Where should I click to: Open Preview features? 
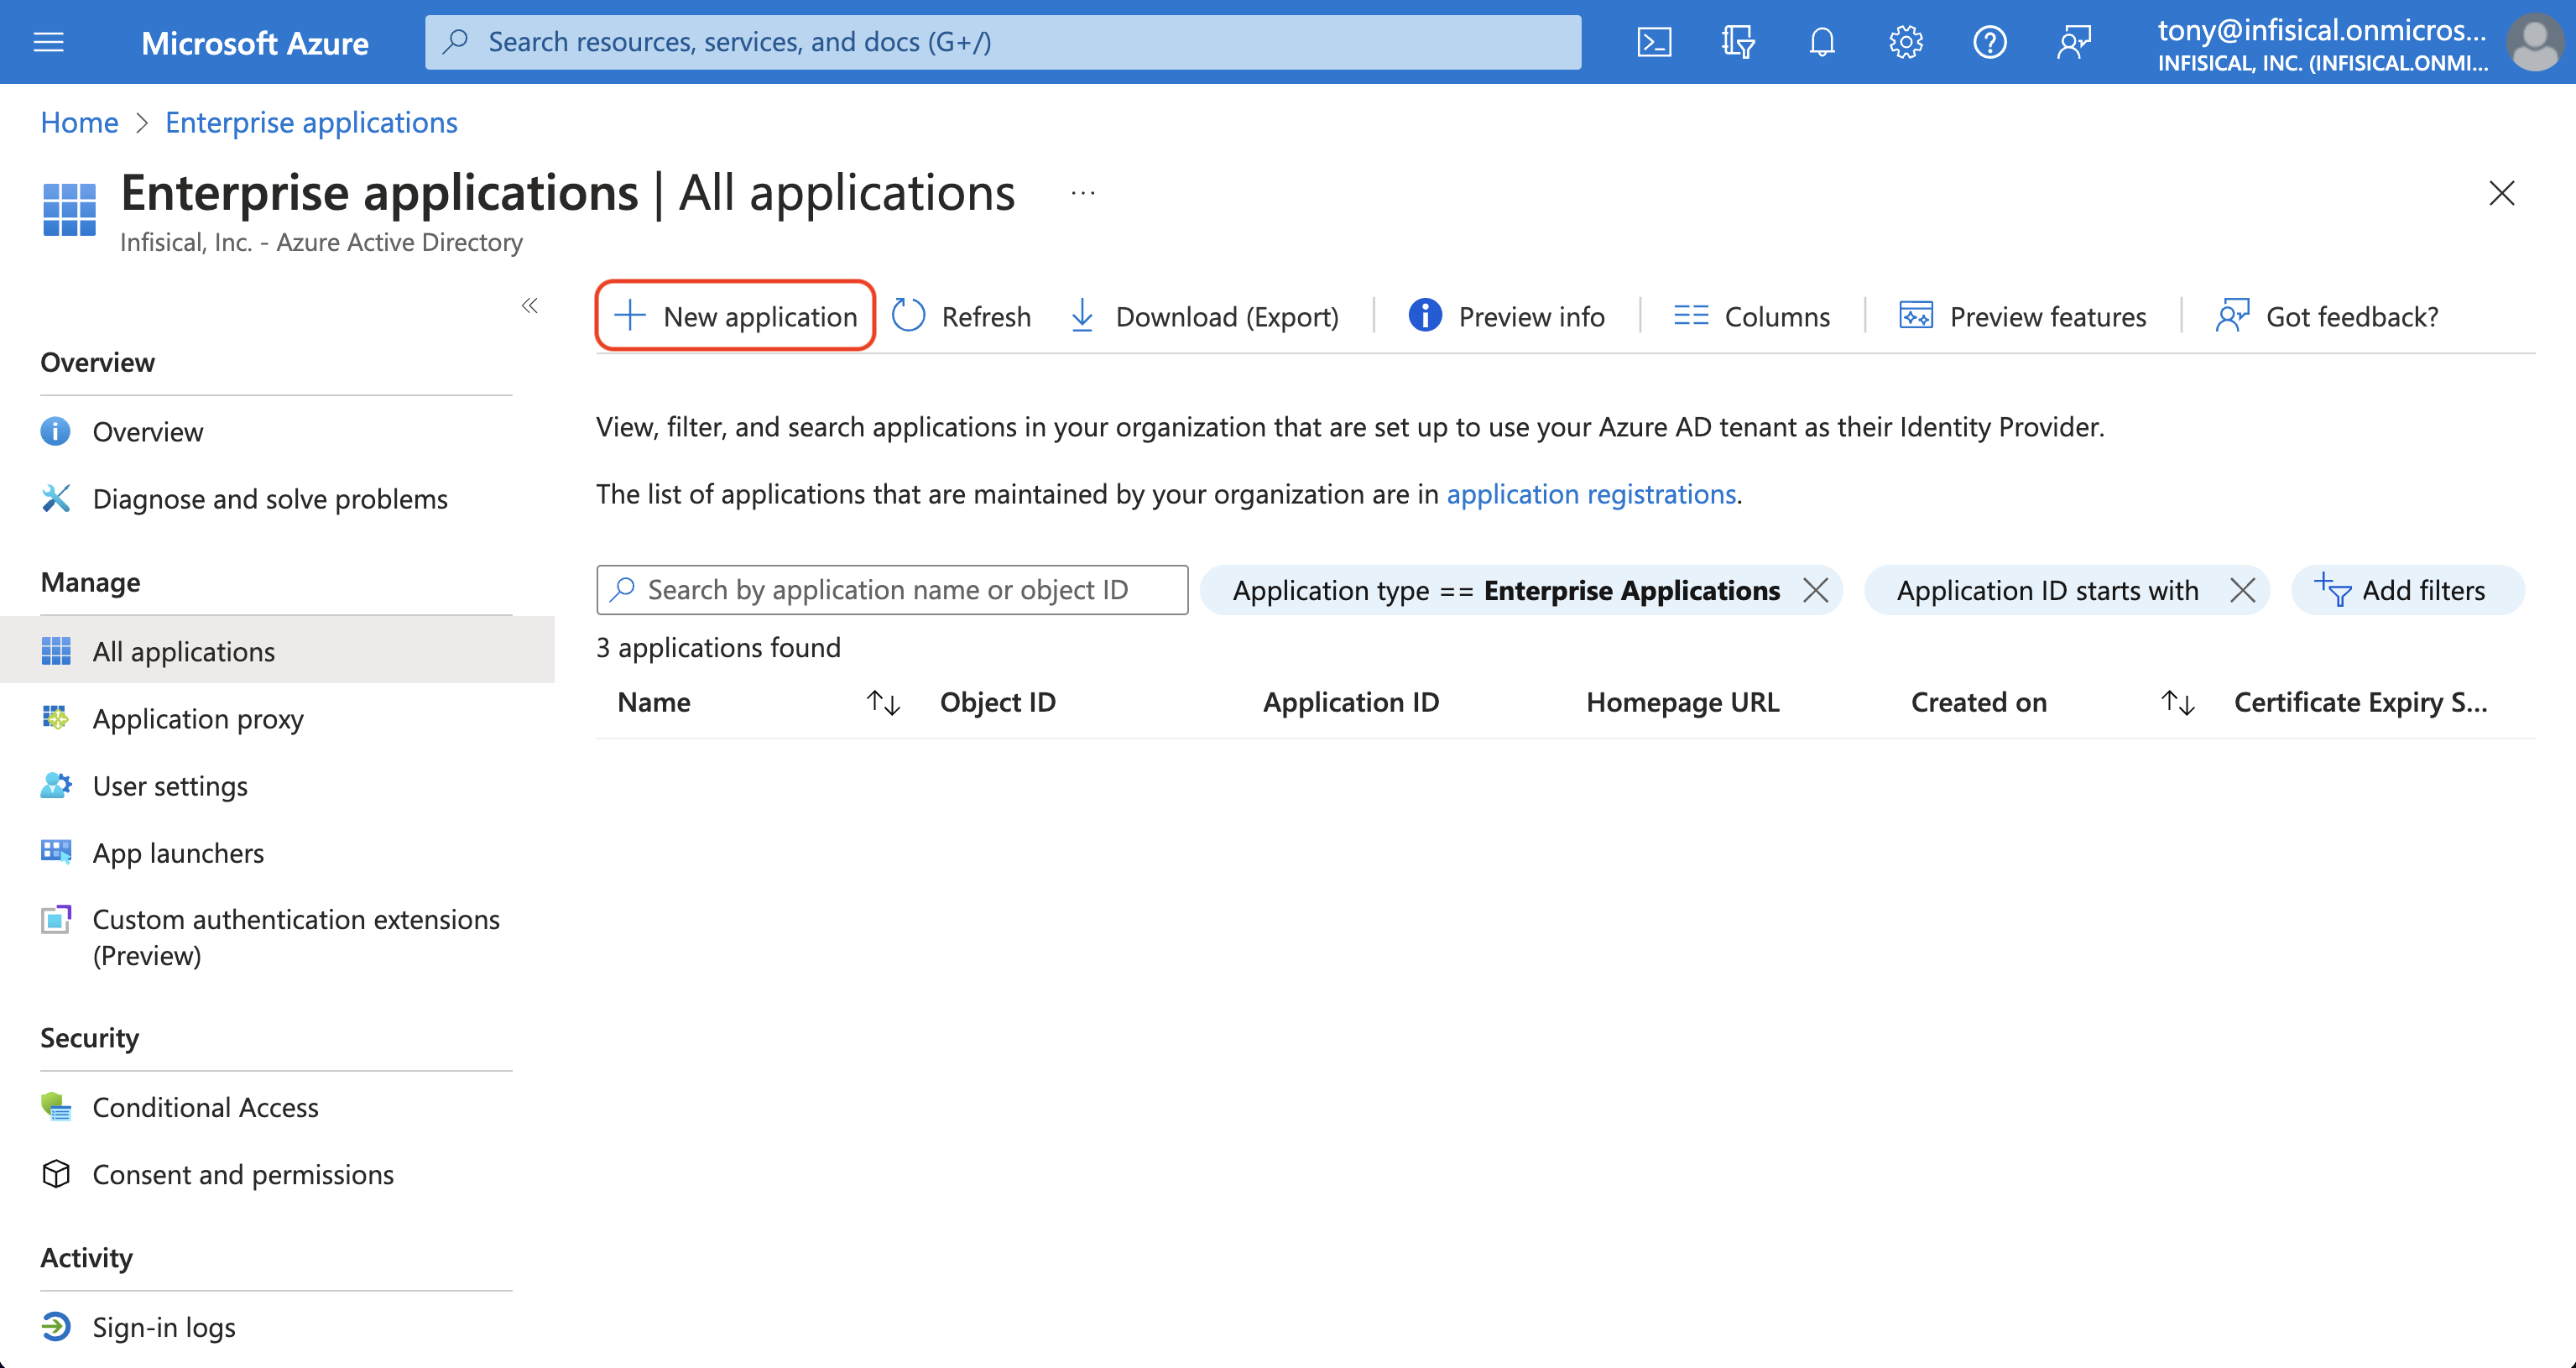[2022, 316]
